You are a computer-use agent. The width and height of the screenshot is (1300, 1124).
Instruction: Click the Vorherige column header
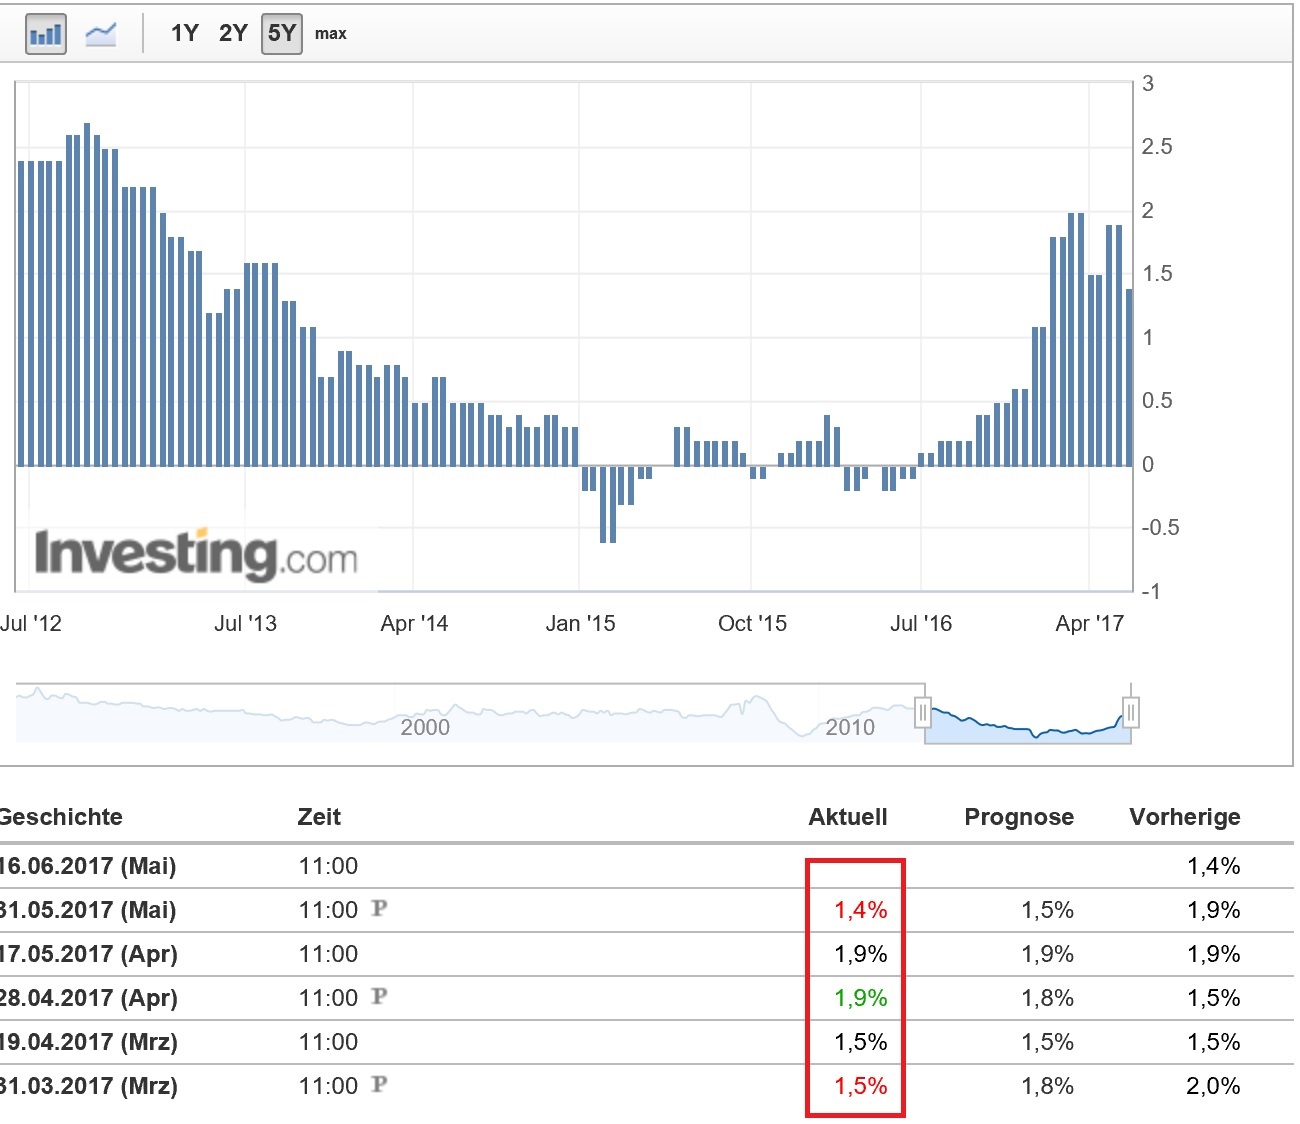pos(1185,817)
